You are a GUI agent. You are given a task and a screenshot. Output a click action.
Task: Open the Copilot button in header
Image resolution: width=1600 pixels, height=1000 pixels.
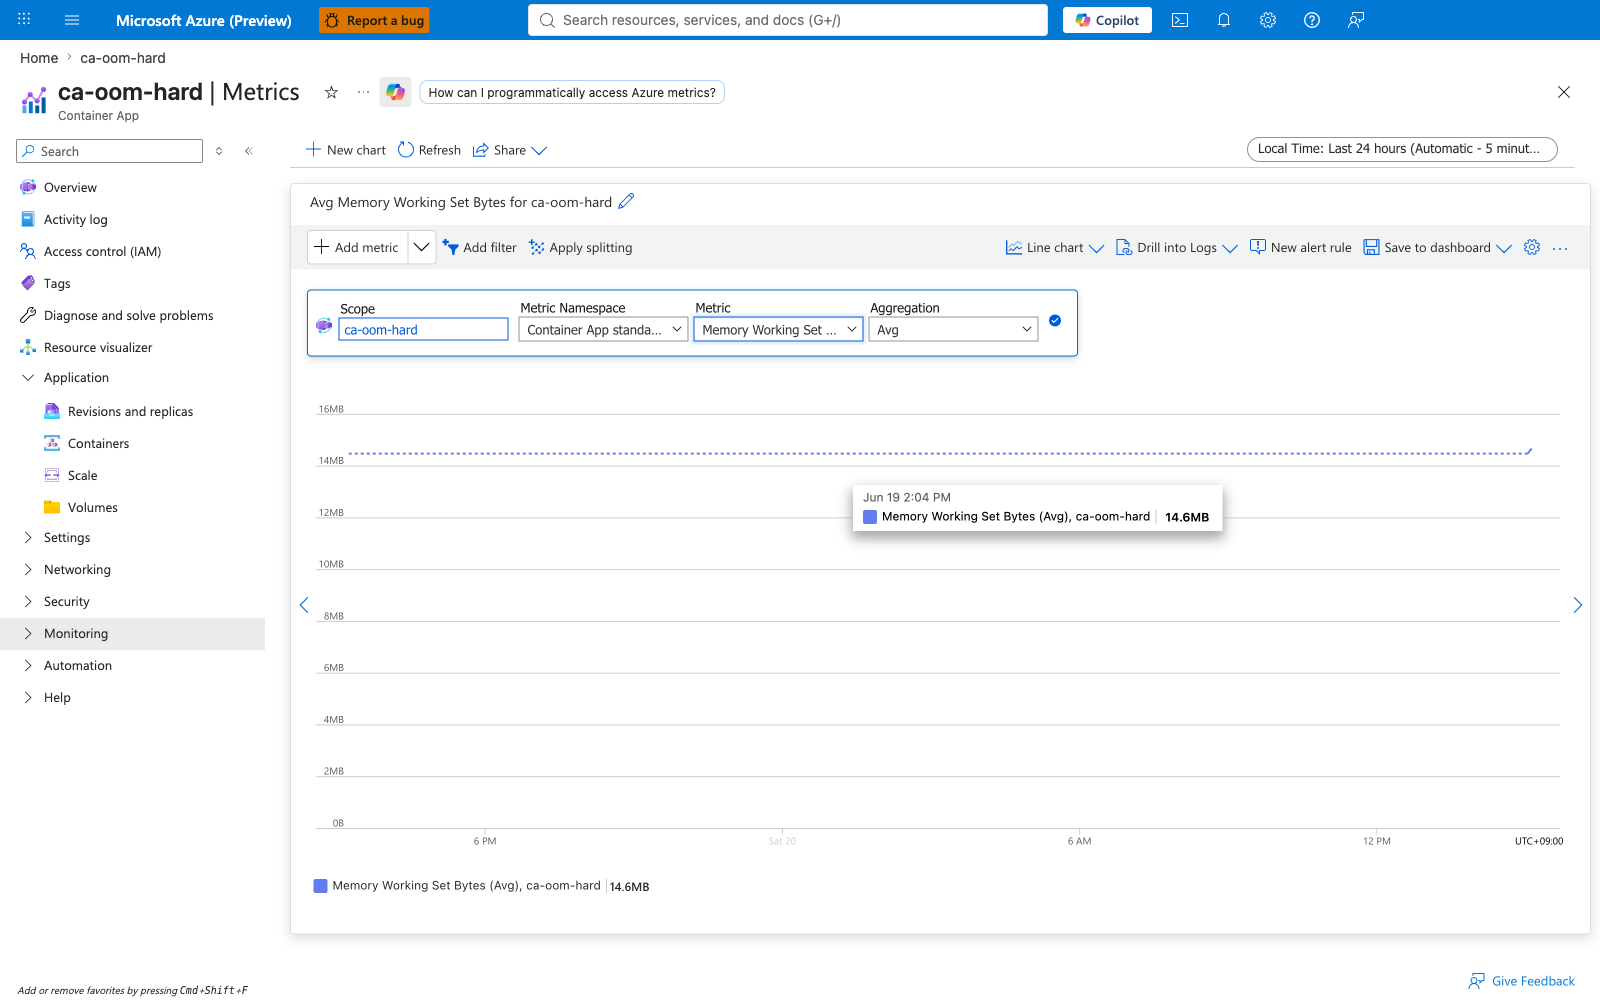[x=1107, y=20]
